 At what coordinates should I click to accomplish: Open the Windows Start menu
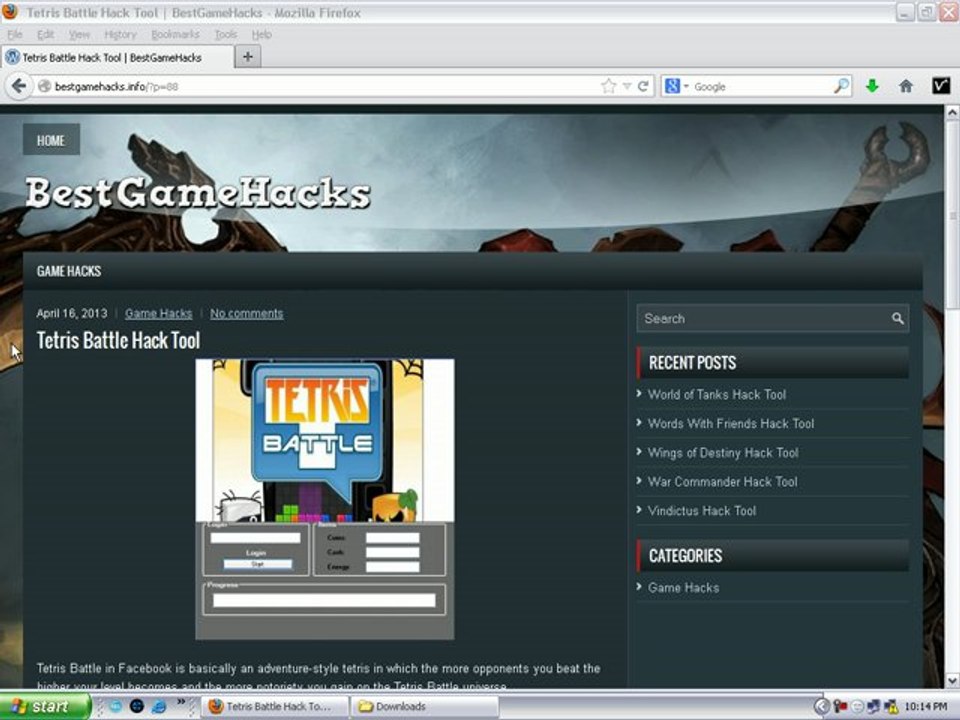44,707
